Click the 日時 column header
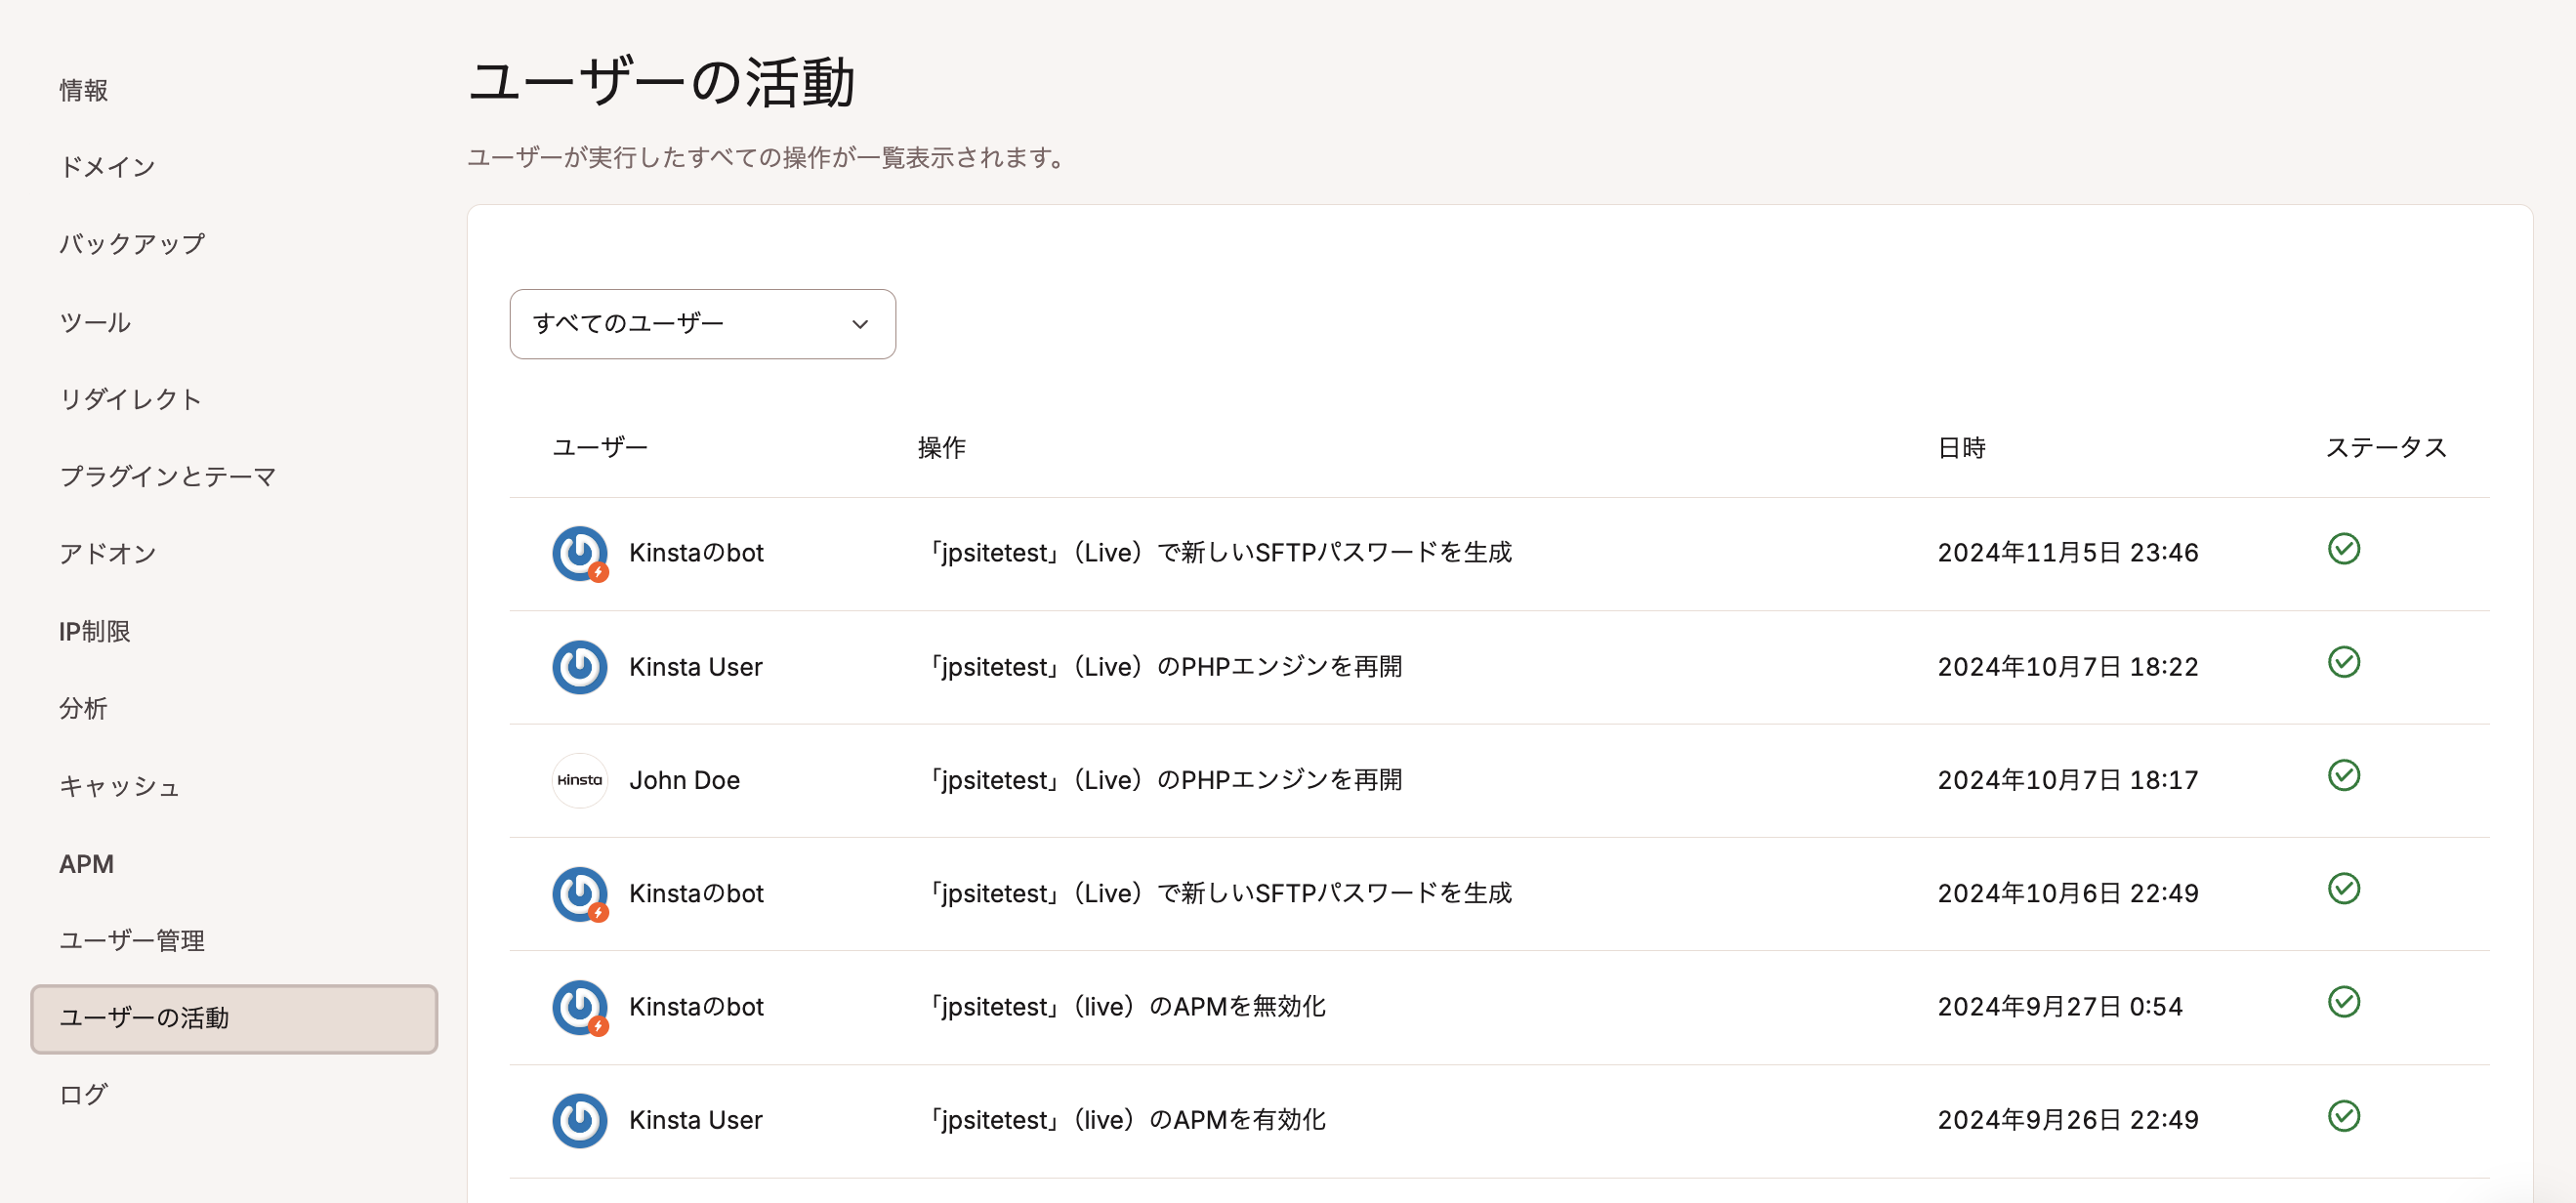Screen dimensions: 2576x1203 point(1962,448)
